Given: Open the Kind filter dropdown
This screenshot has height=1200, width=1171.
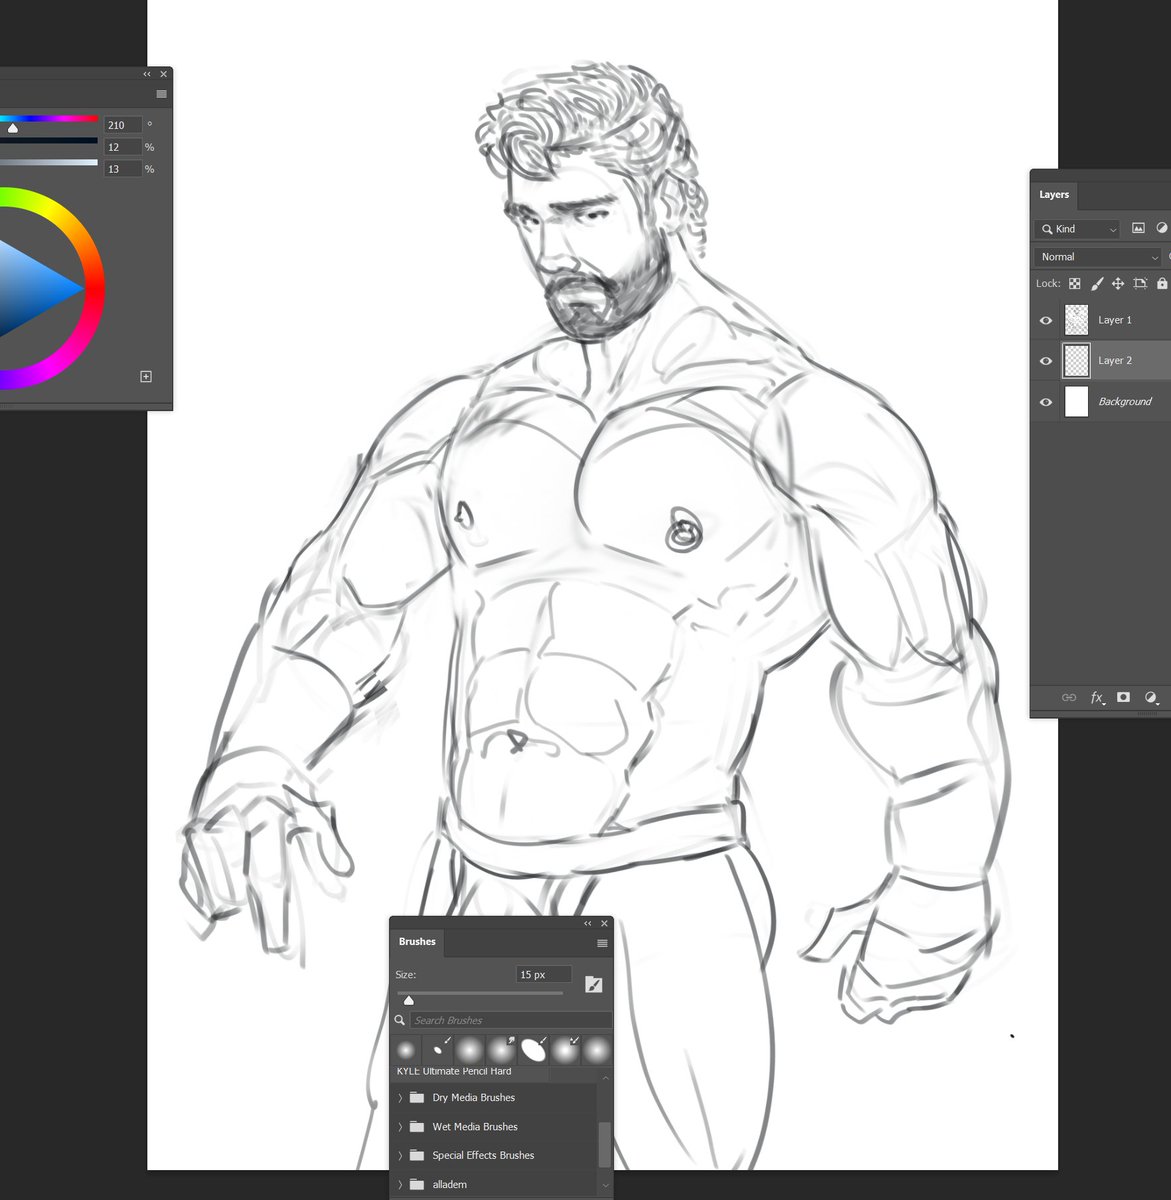Looking at the screenshot, I should (1078, 229).
